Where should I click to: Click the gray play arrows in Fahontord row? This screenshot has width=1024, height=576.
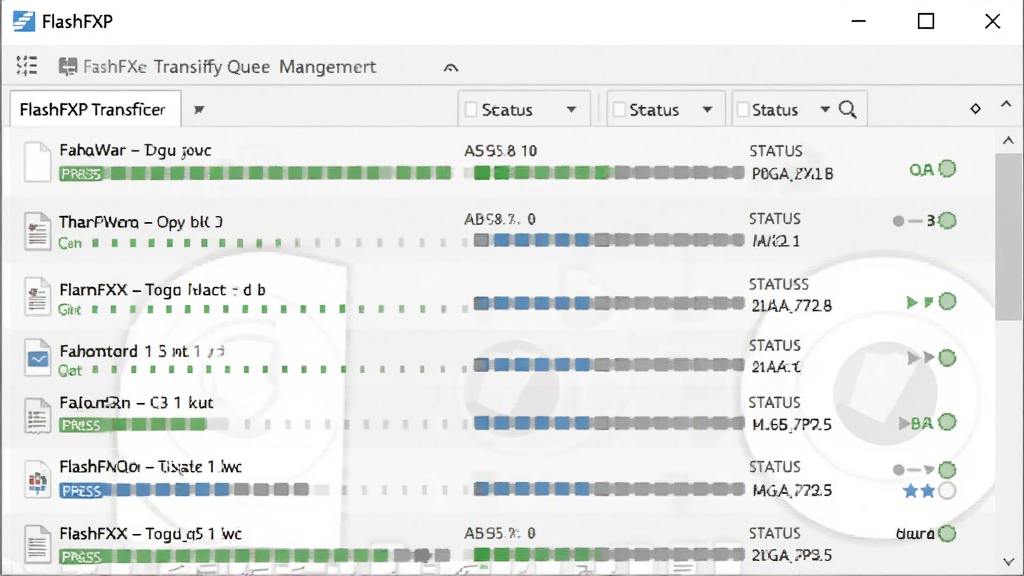921,357
